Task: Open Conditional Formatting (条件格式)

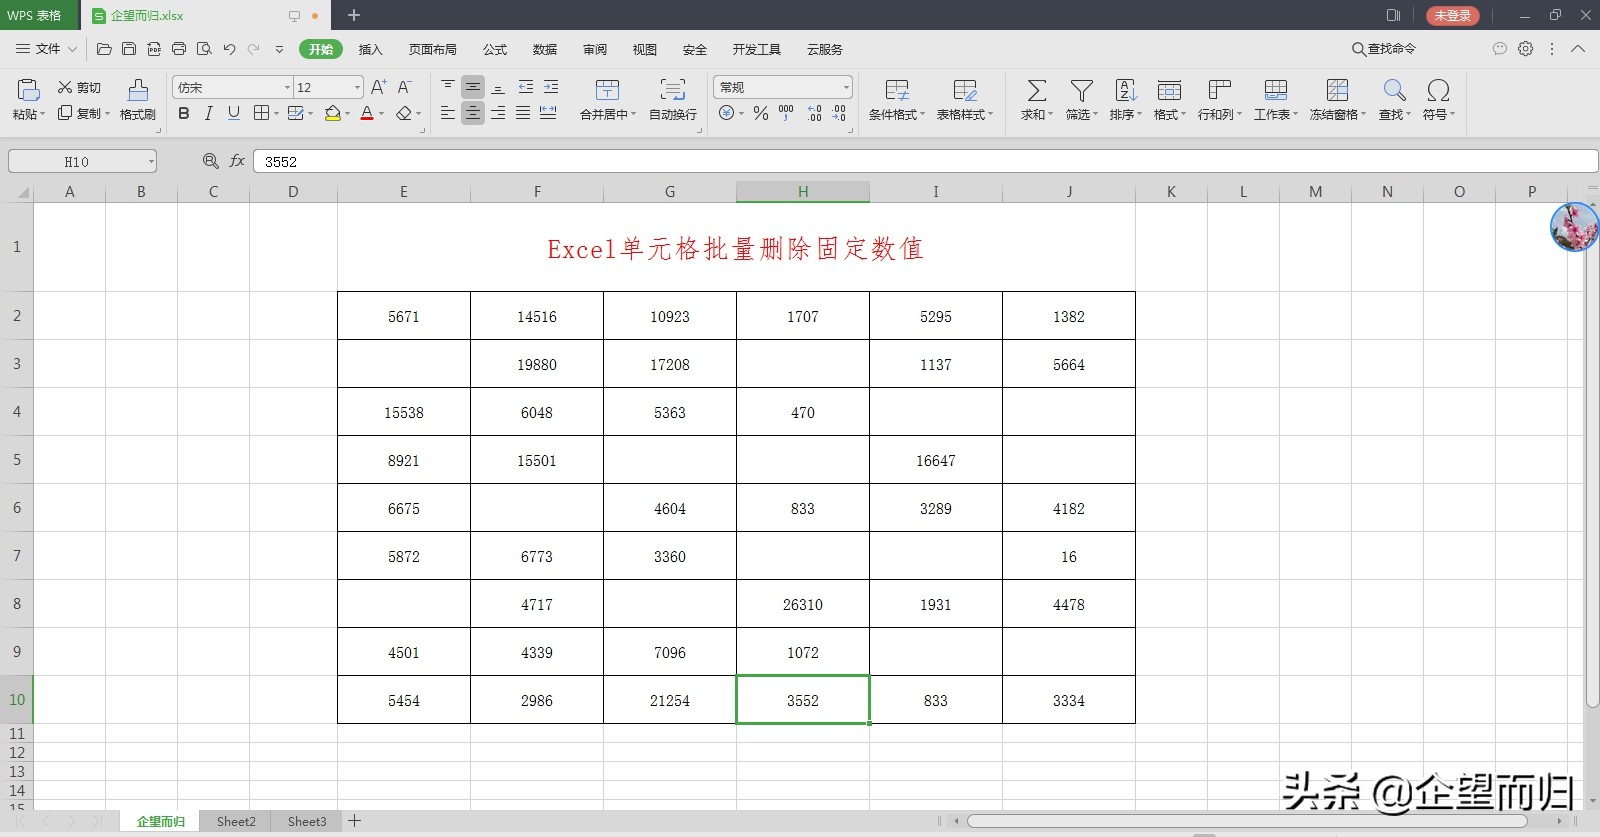Action: pyautogui.click(x=897, y=100)
